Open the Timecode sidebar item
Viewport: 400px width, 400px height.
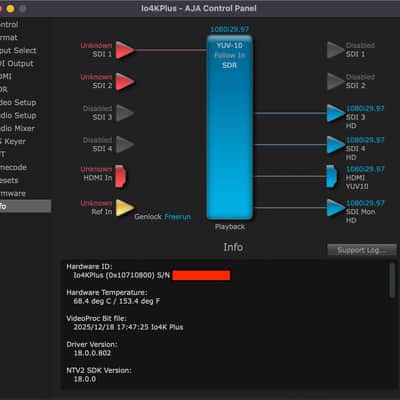[x=13, y=167]
